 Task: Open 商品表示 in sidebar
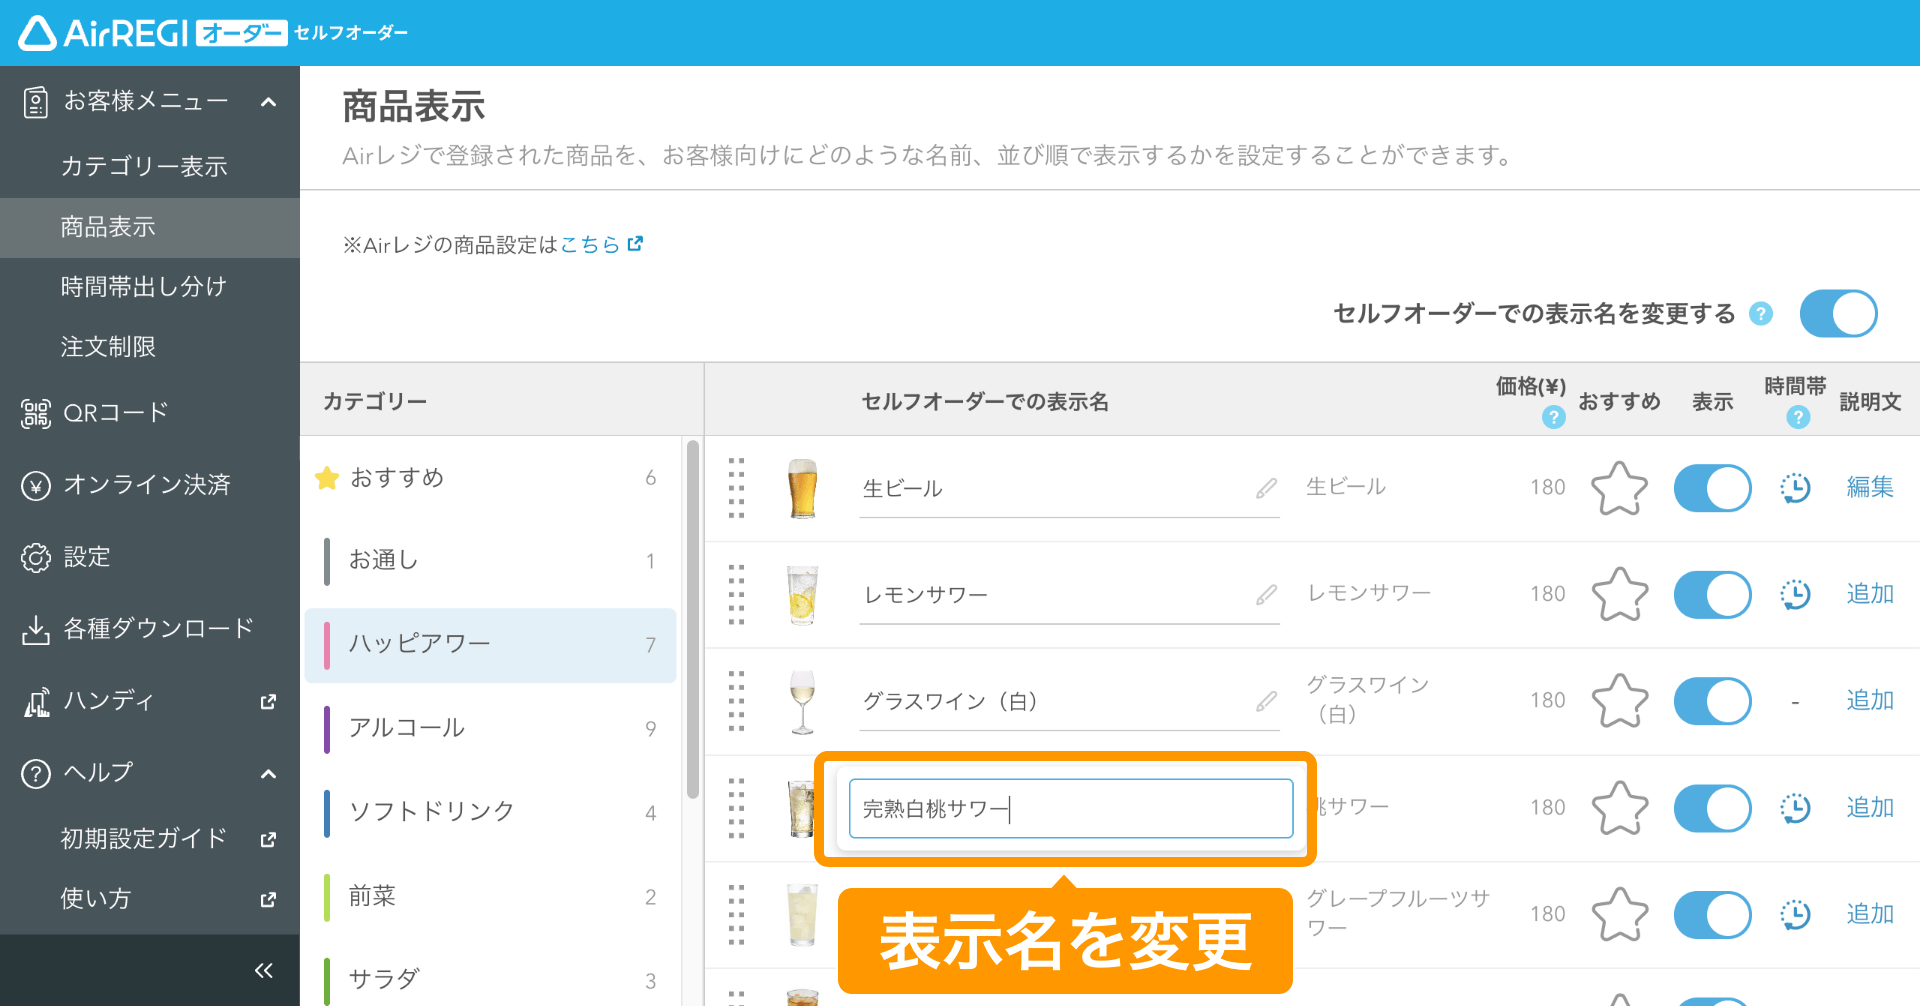point(150,227)
